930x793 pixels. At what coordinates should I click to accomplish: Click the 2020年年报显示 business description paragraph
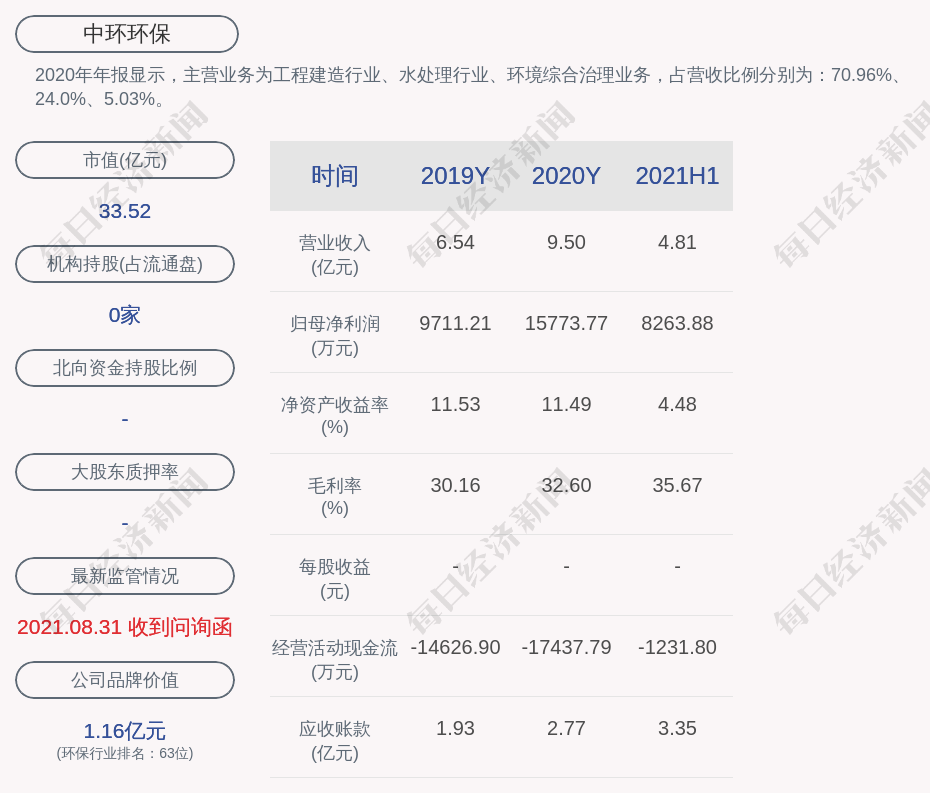click(469, 87)
